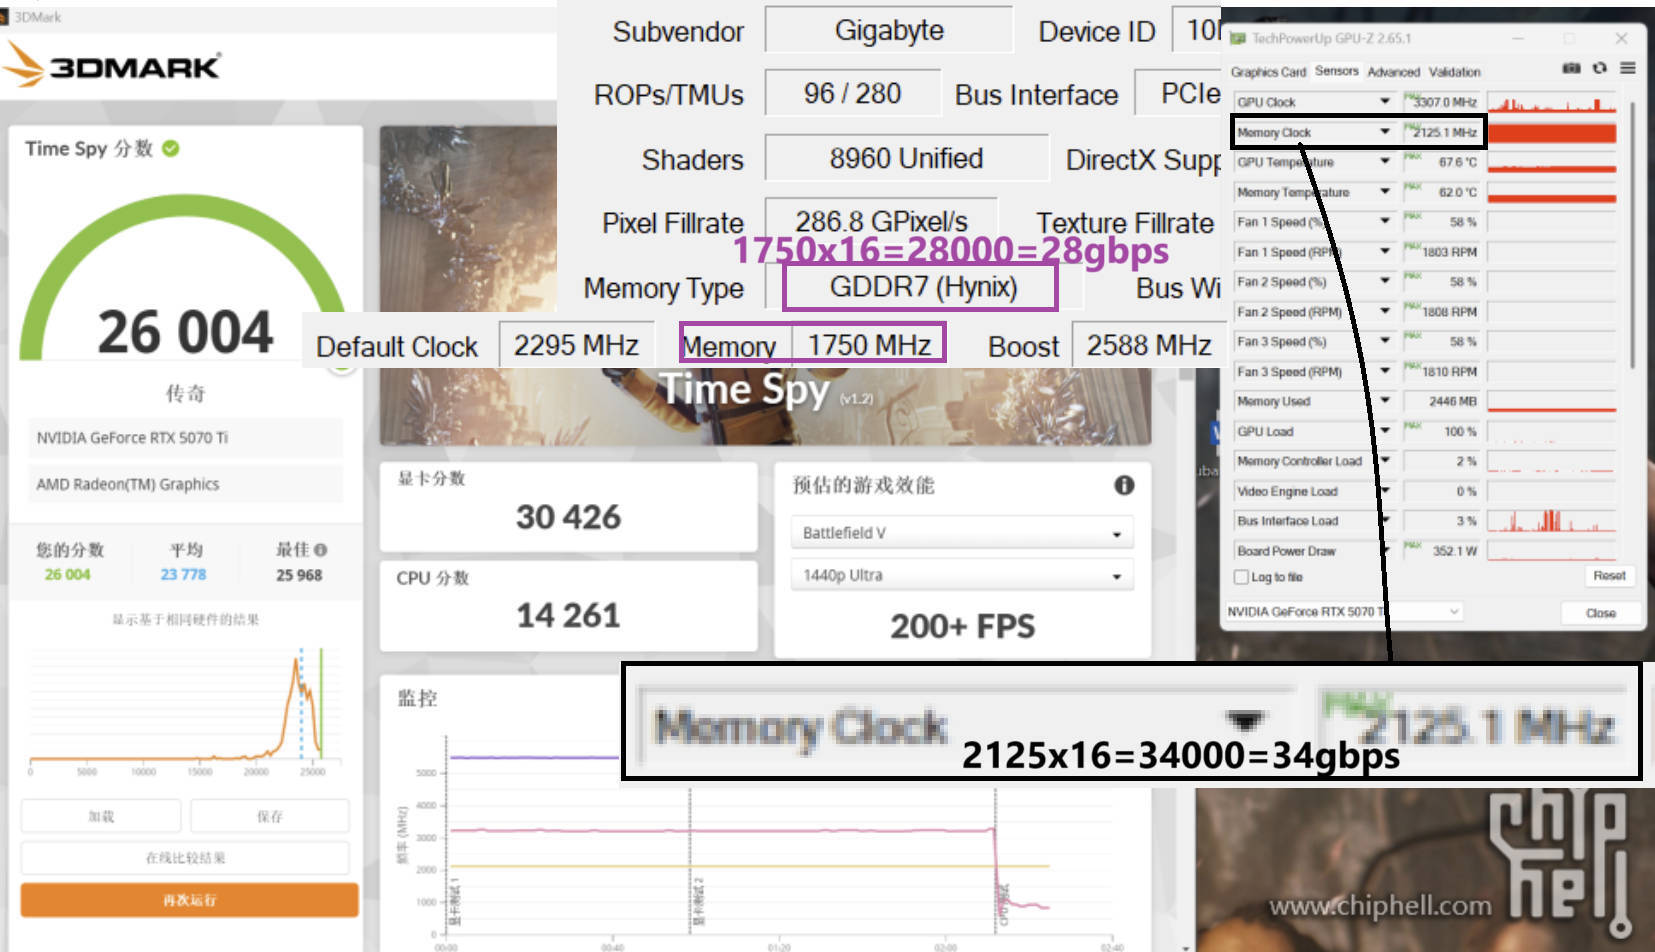Click the info icon on 预估的游戏效能 panel
The width and height of the screenshot is (1655, 952).
(1123, 486)
